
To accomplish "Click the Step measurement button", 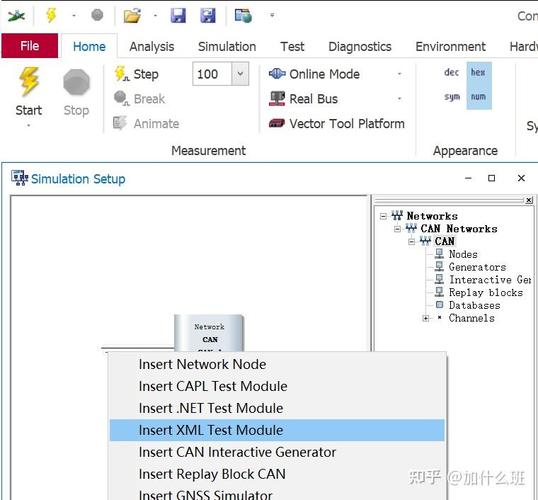I will pyautogui.click(x=137, y=74).
